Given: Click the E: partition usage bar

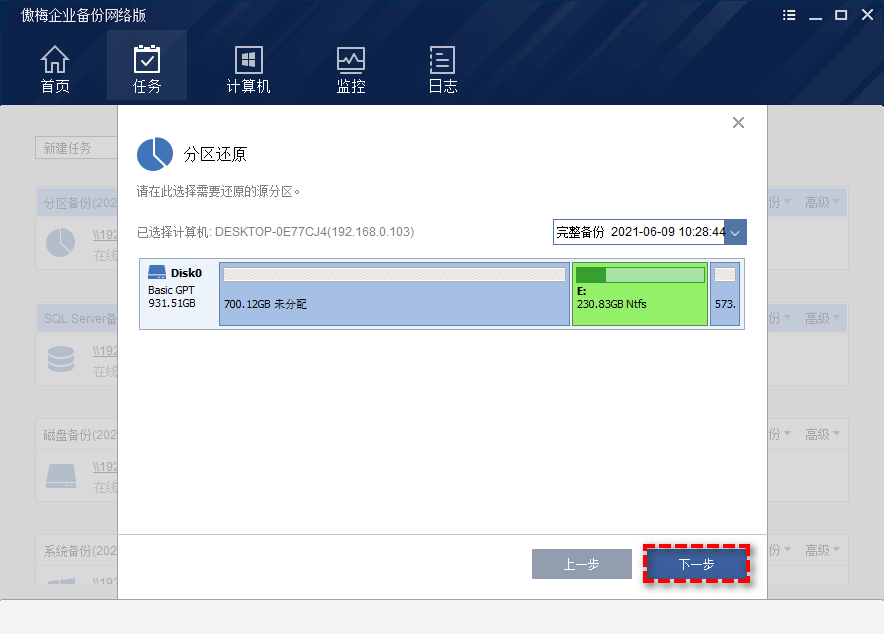Looking at the screenshot, I should point(640,275).
